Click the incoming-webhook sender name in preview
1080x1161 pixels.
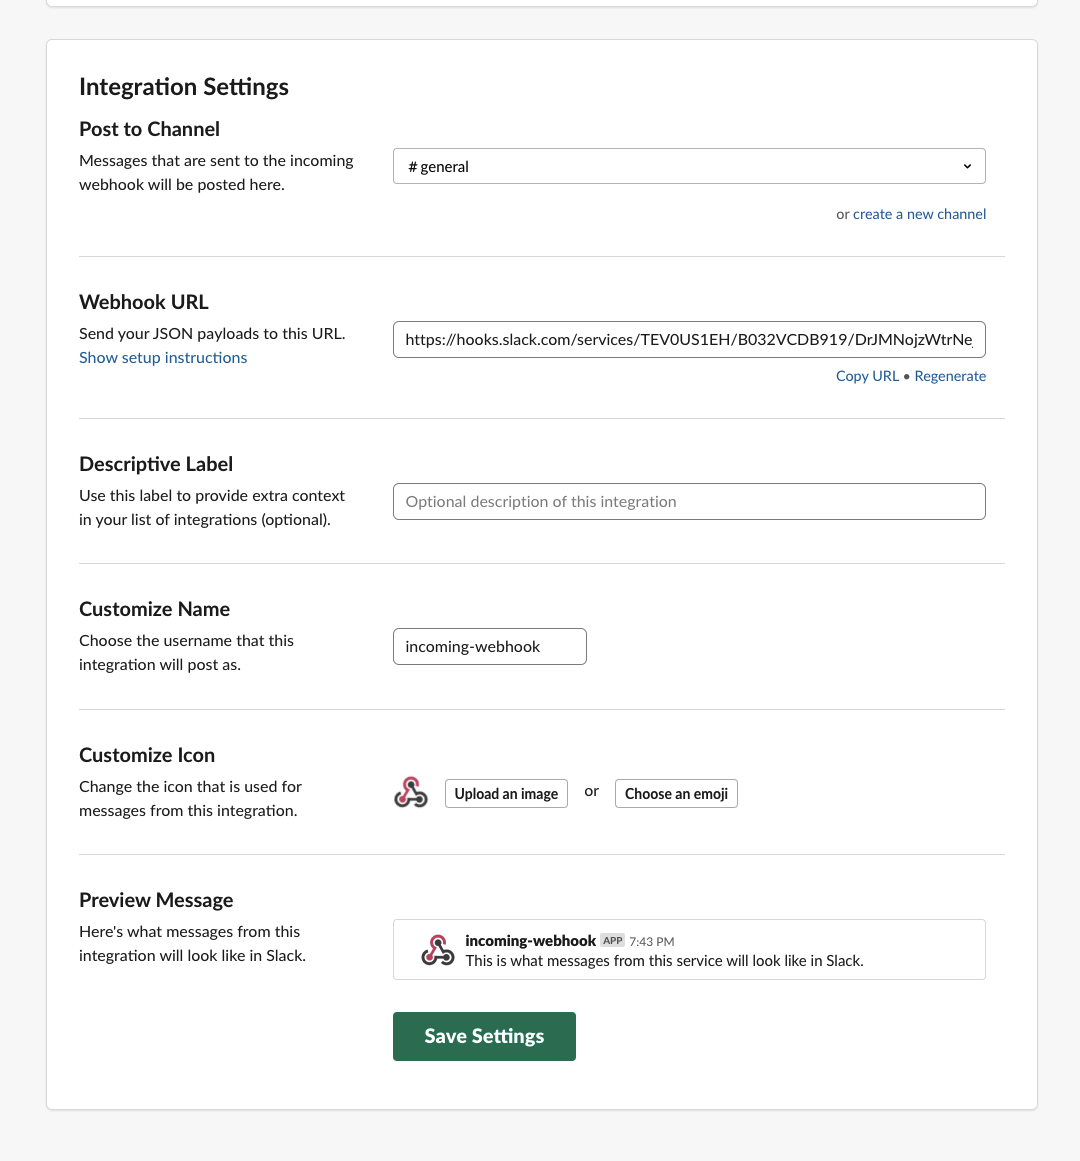530,941
